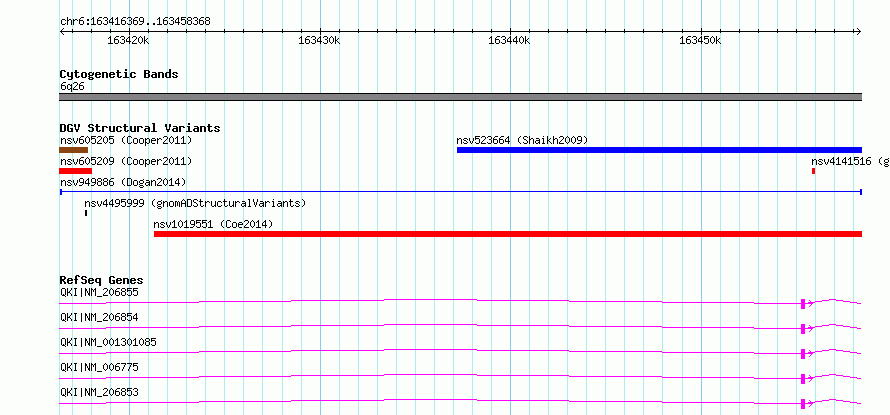Open nsv4141516 variant label

tap(850, 162)
